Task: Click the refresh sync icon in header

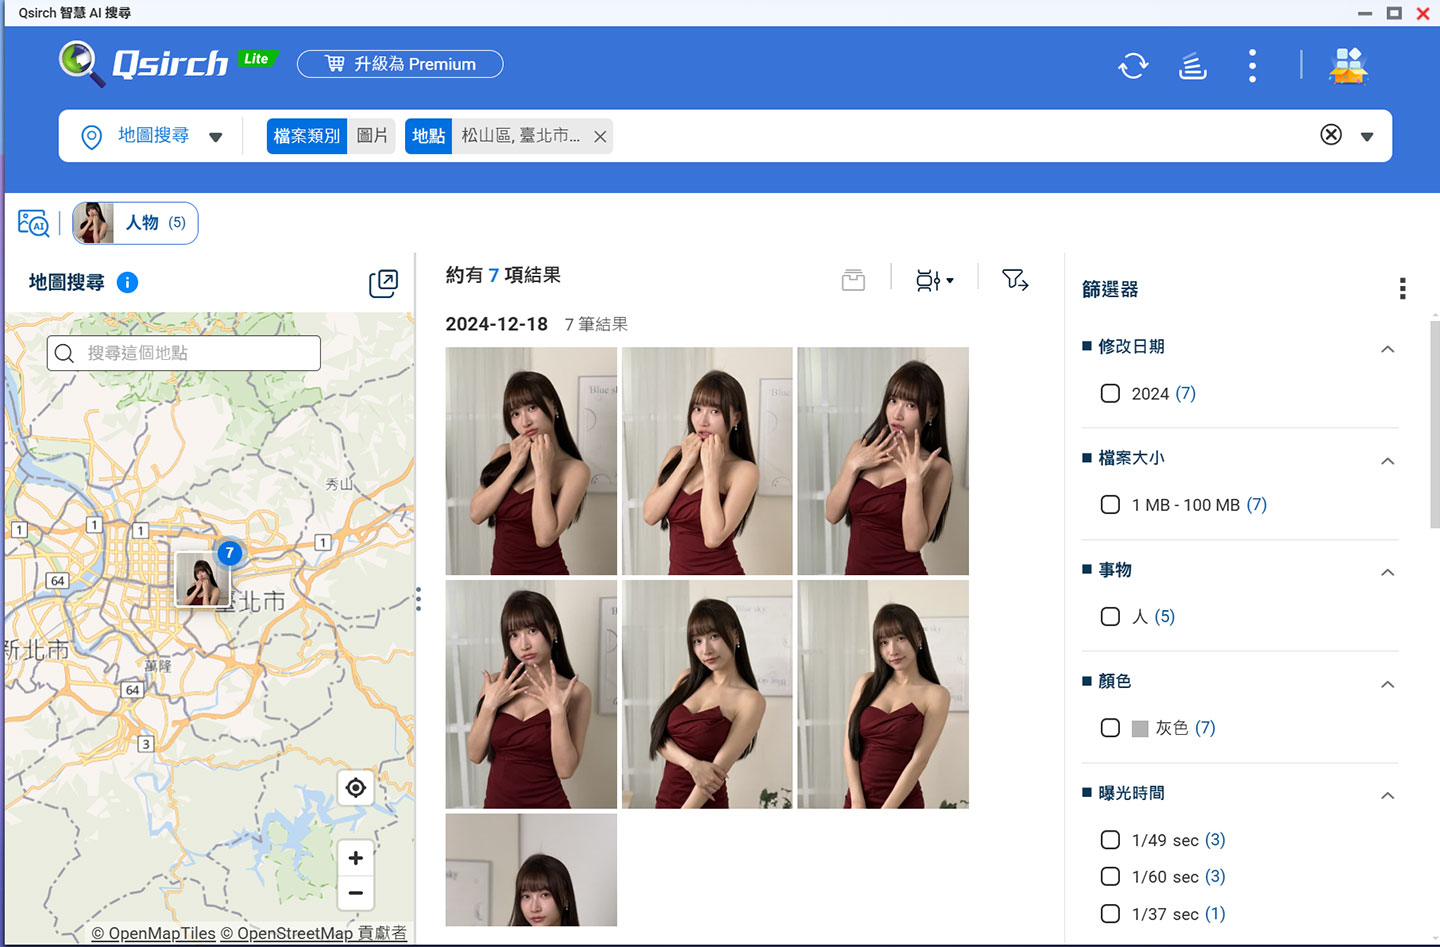Action: 1133,66
